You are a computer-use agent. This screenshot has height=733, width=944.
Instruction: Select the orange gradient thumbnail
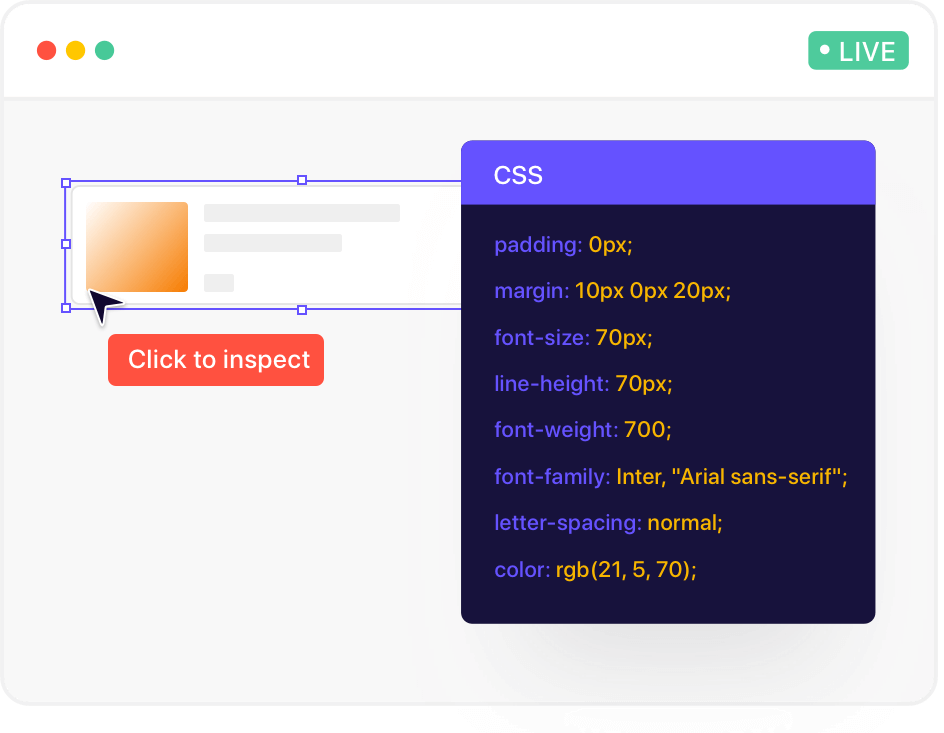pos(137,247)
